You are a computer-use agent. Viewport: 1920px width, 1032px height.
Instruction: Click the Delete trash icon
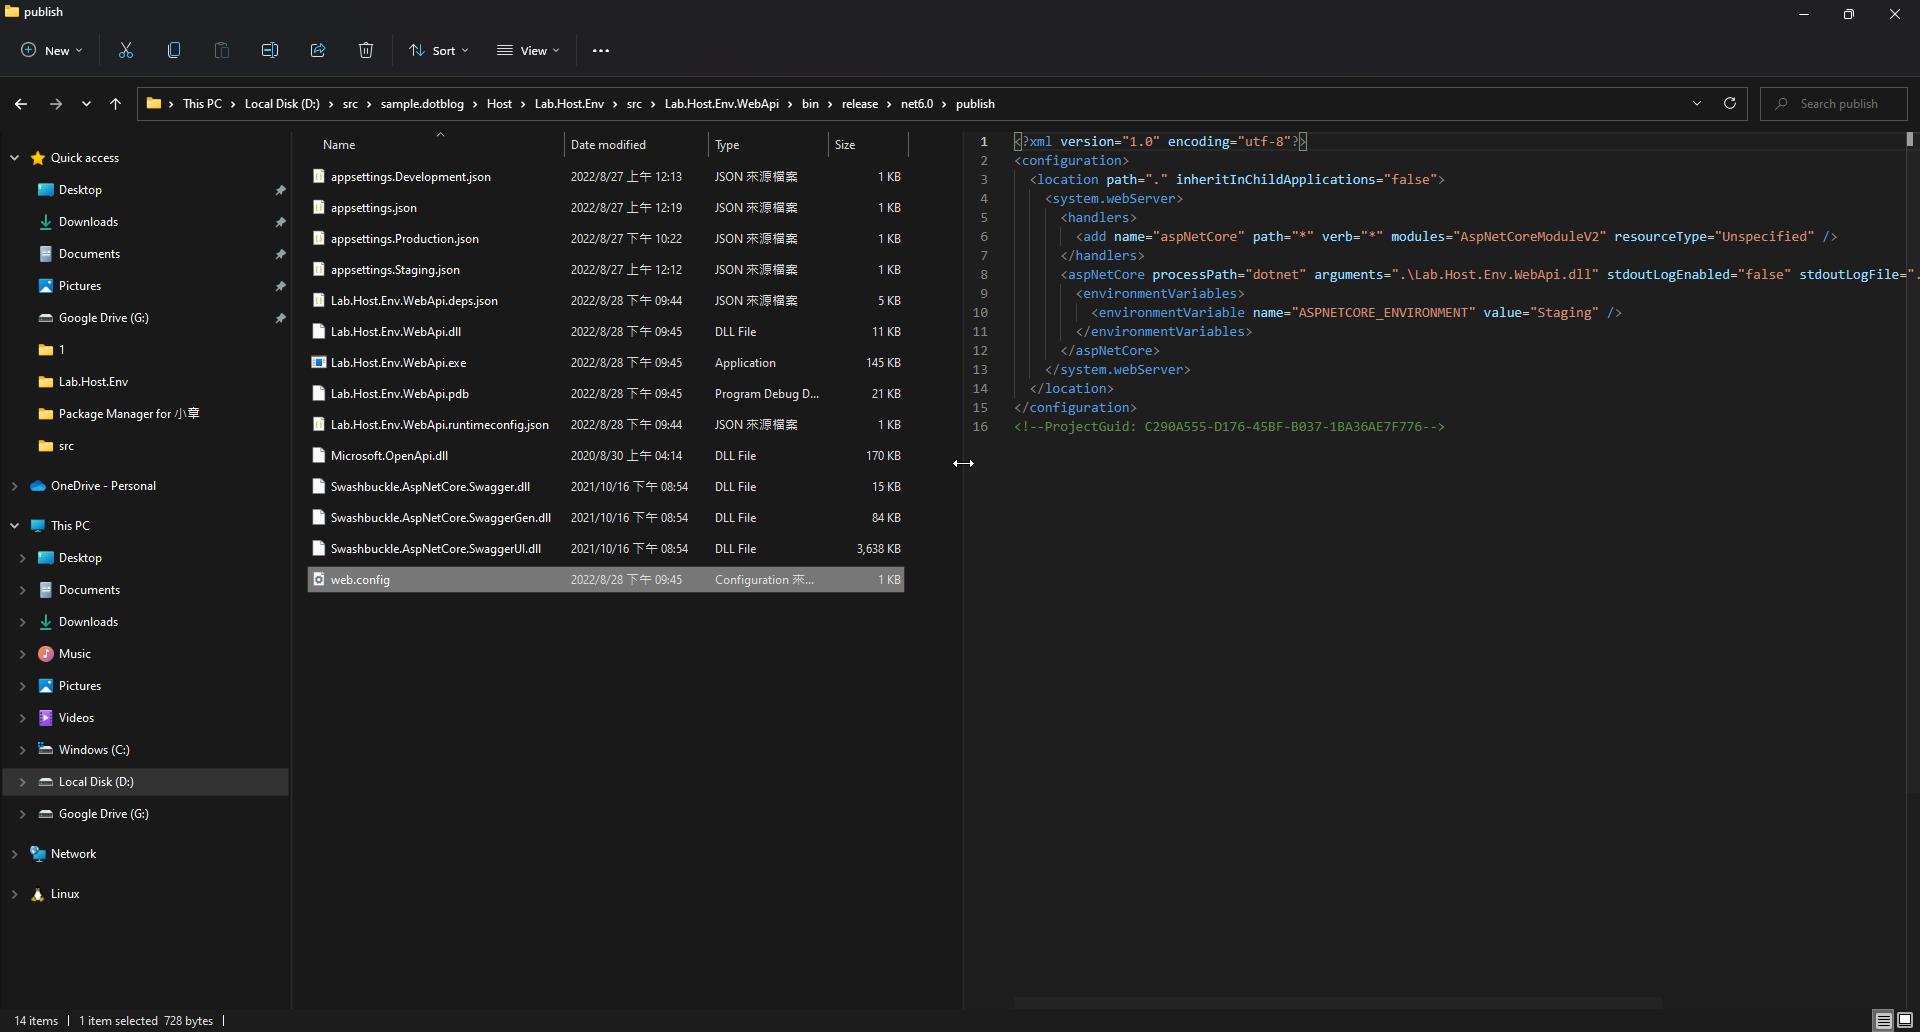pyautogui.click(x=366, y=50)
